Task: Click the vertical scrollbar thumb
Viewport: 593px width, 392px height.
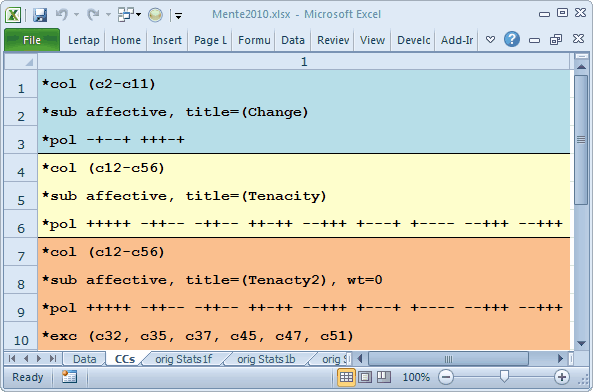Action: click(x=581, y=140)
